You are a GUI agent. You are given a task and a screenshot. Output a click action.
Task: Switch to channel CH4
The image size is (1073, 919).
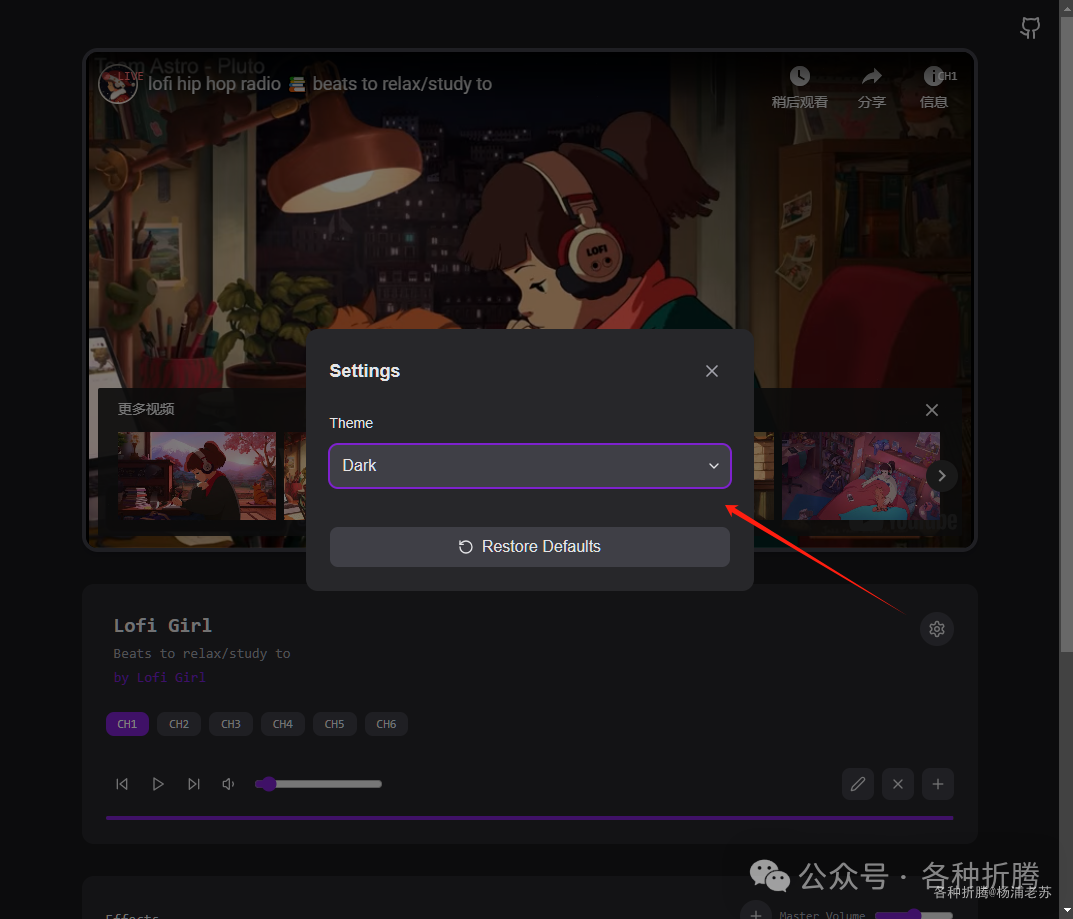(x=283, y=724)
